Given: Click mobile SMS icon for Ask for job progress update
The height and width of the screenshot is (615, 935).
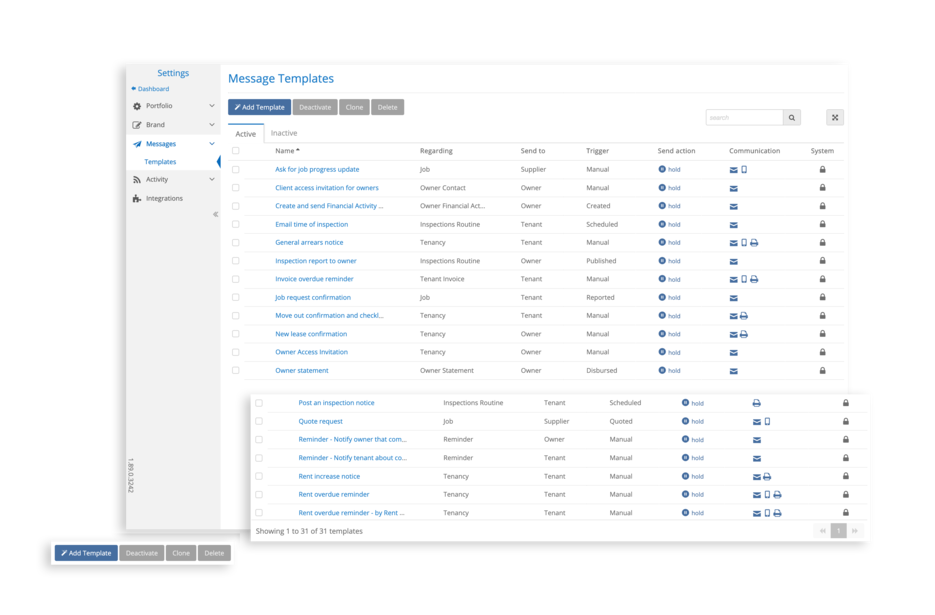Looking at the screenshot, I should [x=744, y=169].
